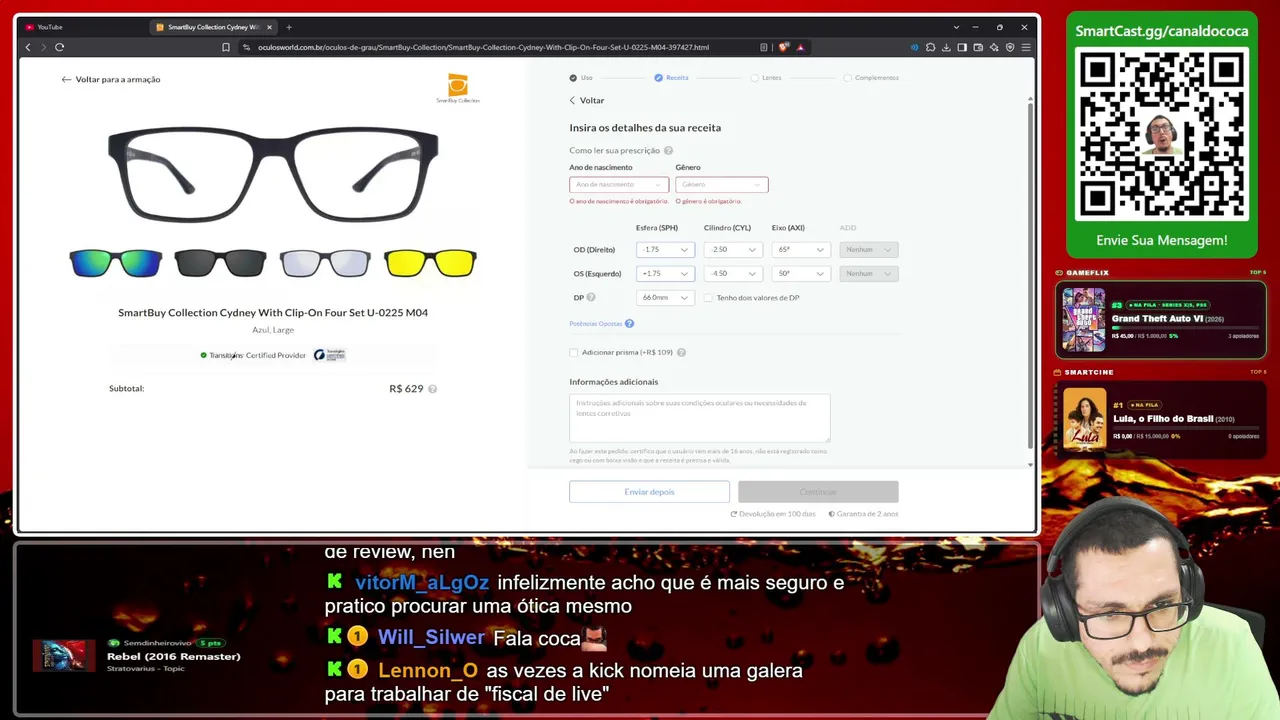Image resolution: width=1280 pixels, height=720 pixels.
Task: Click the 'Rebel (2016 Remaster)' song title
Action: (174, 656)
